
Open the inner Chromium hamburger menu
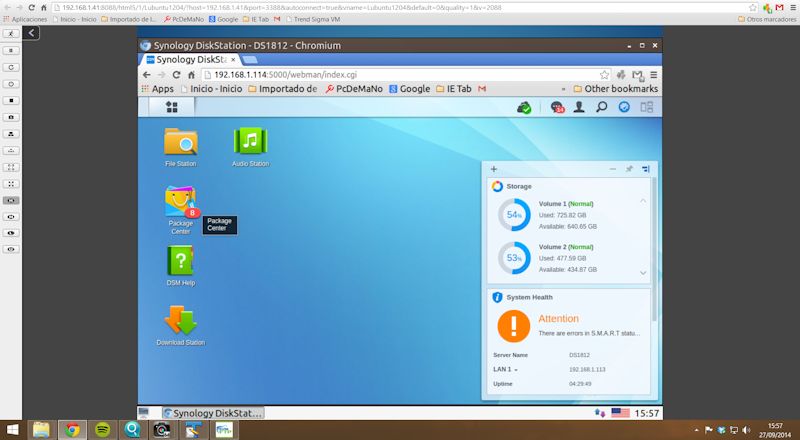[x=654, y=75]
